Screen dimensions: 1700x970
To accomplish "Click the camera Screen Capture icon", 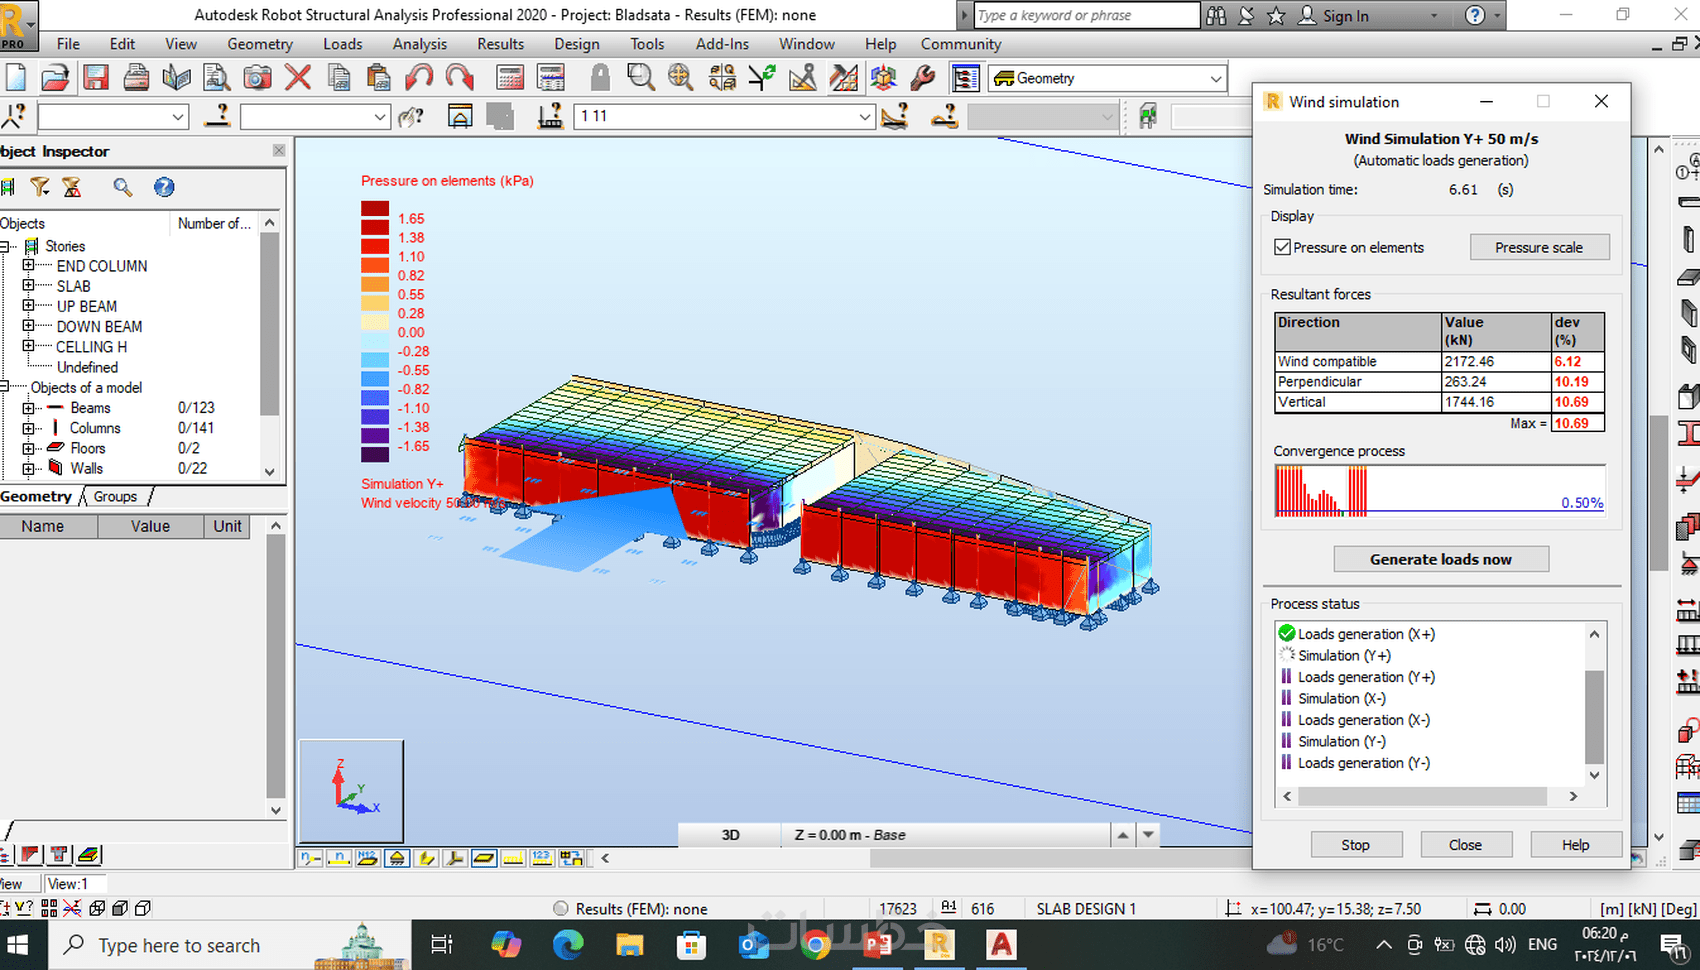I will coord(257,78).
